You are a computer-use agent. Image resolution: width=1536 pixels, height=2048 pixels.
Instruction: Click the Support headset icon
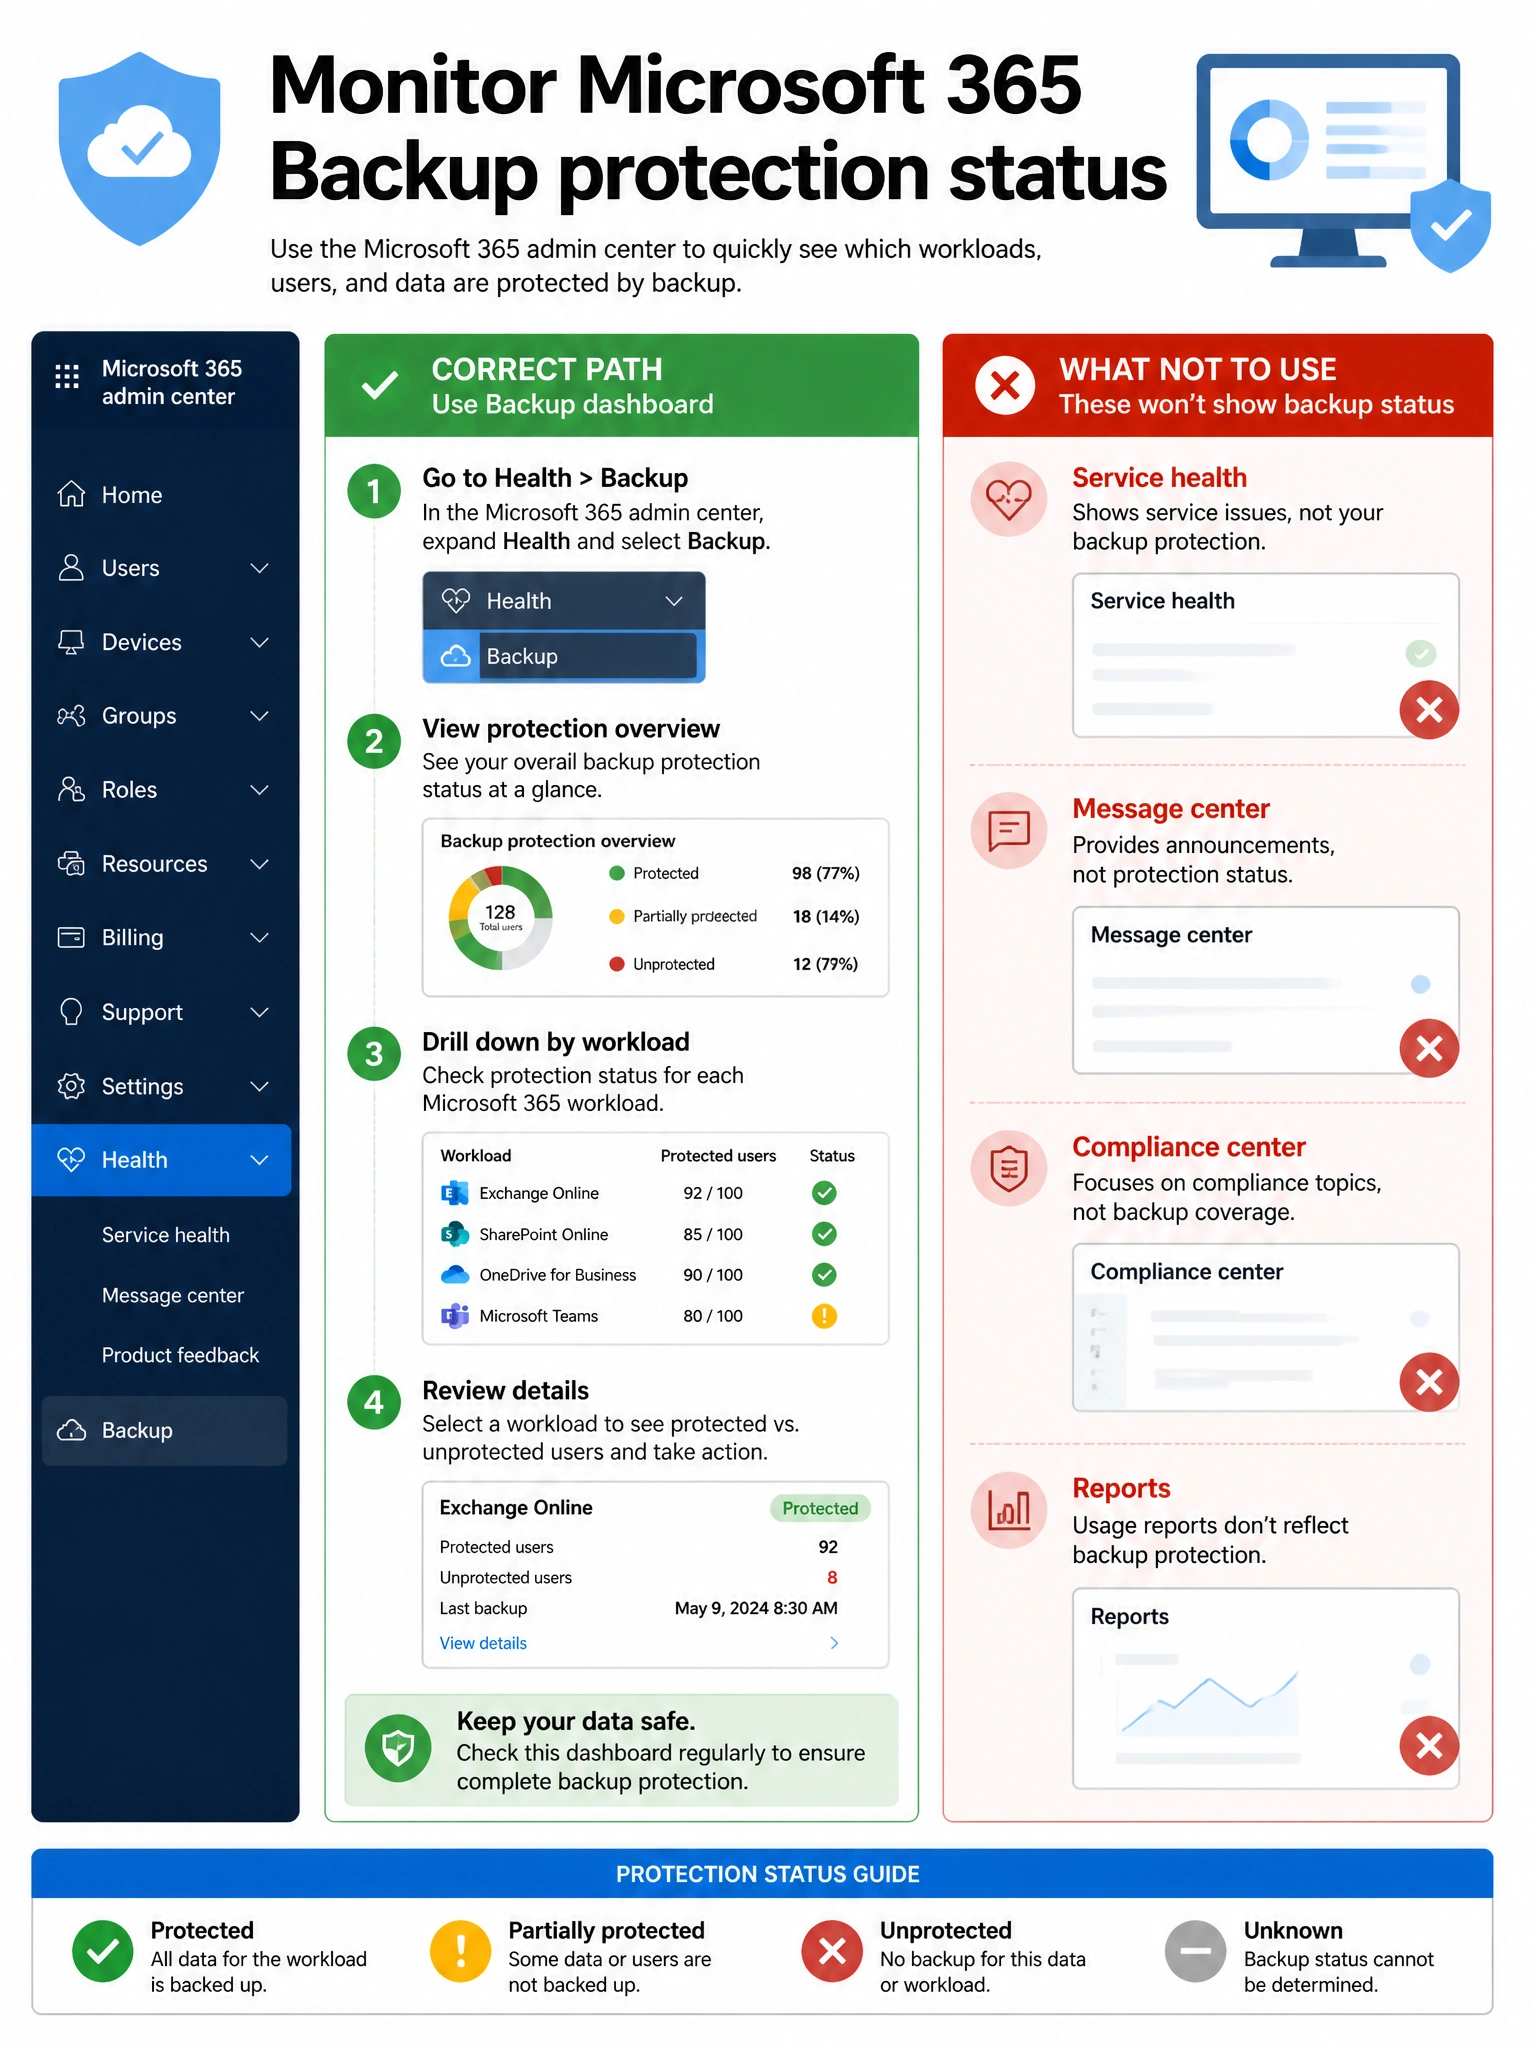click(71, 1012)
